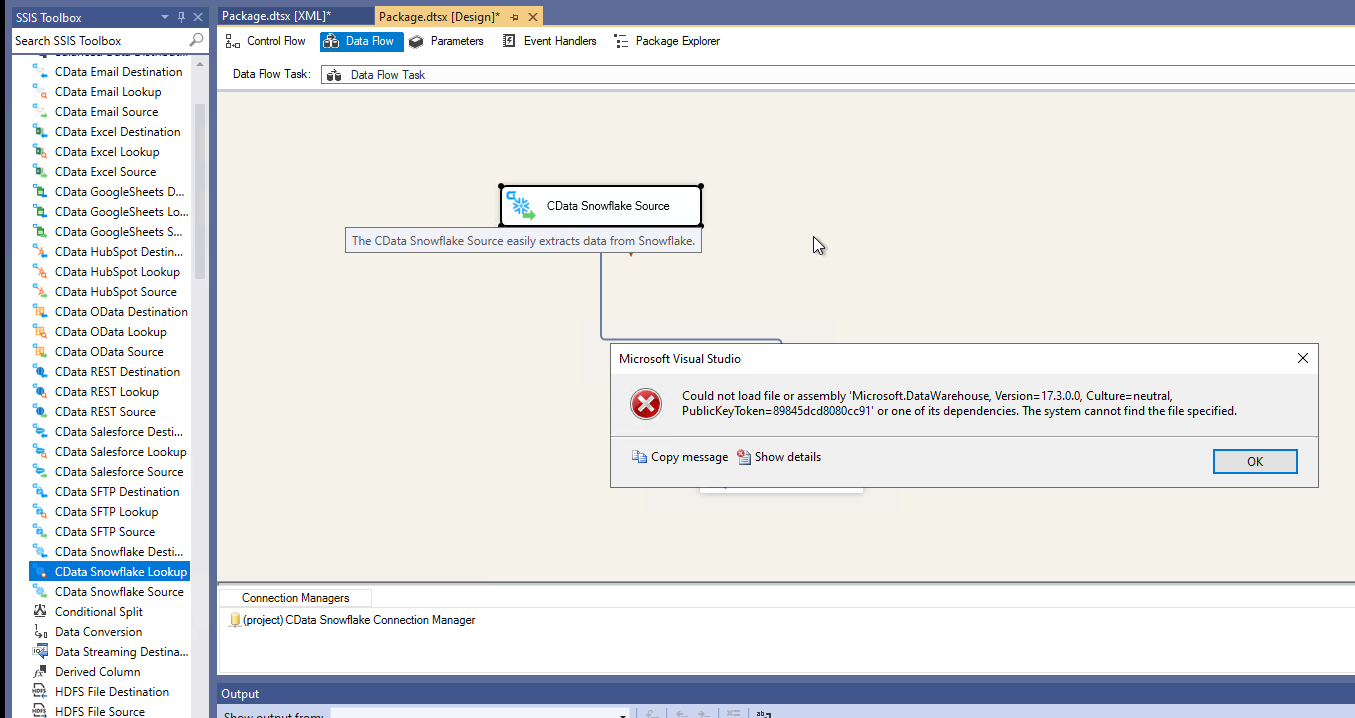Screen dimensions: 1355x718
Task: Select CData GoogleSheets Source toolbox entry
Action: (x=110, y=232)
